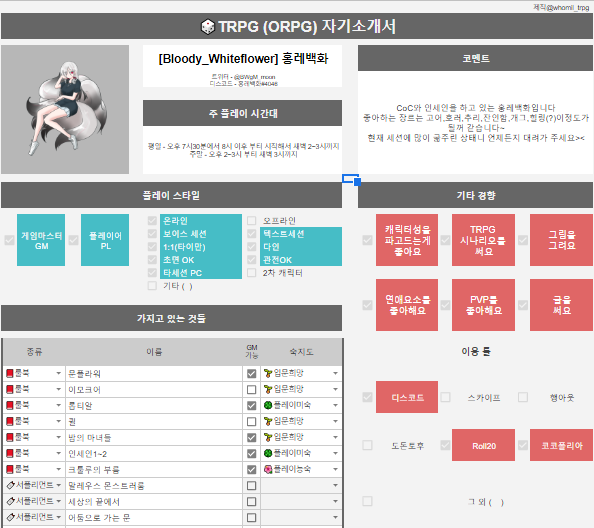594x528 pixels.
Task: Click the sprout icon in the 밤의 마녀들 row
Action: tap(268, 437)
